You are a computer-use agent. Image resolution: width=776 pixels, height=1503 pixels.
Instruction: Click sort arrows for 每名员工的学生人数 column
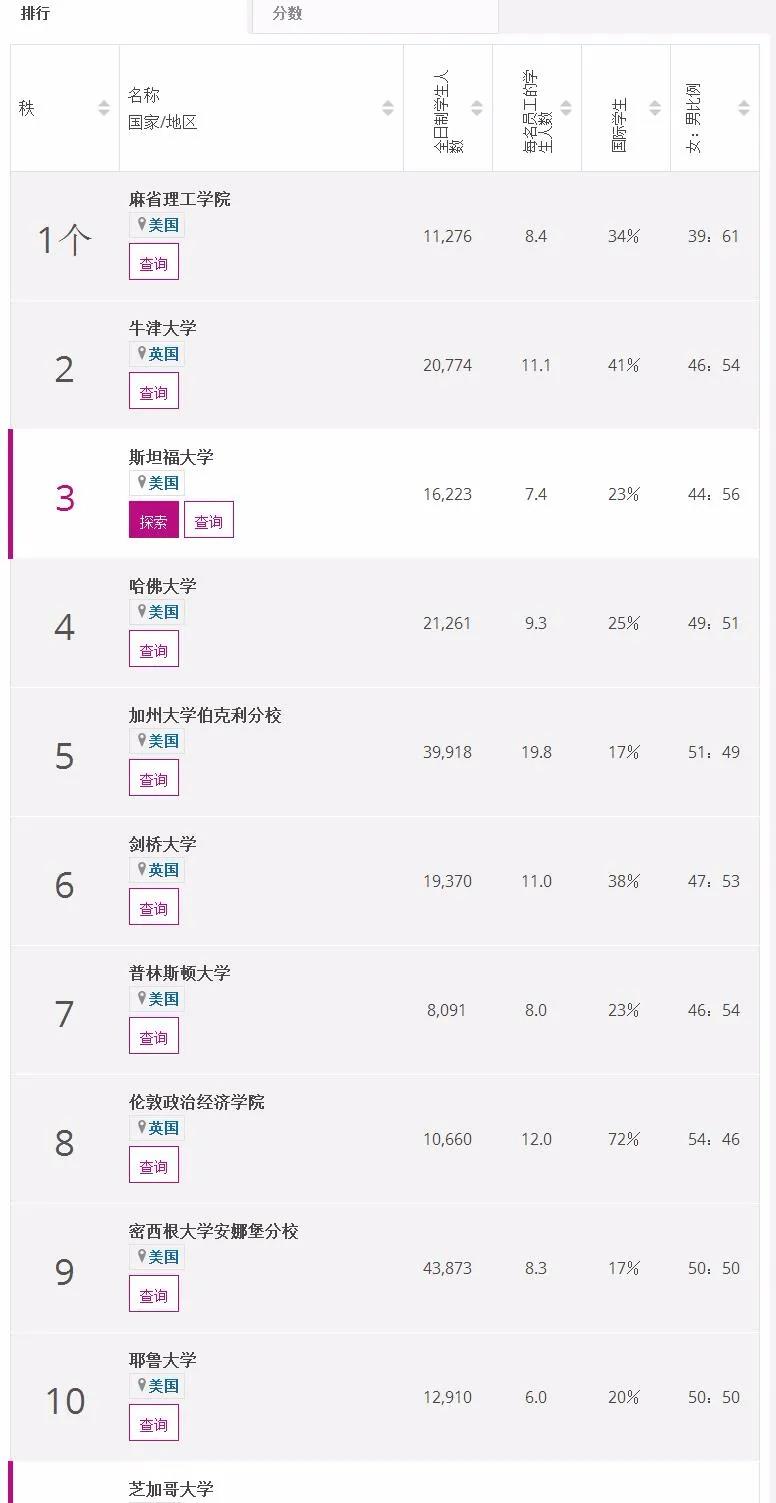(566, 108)
